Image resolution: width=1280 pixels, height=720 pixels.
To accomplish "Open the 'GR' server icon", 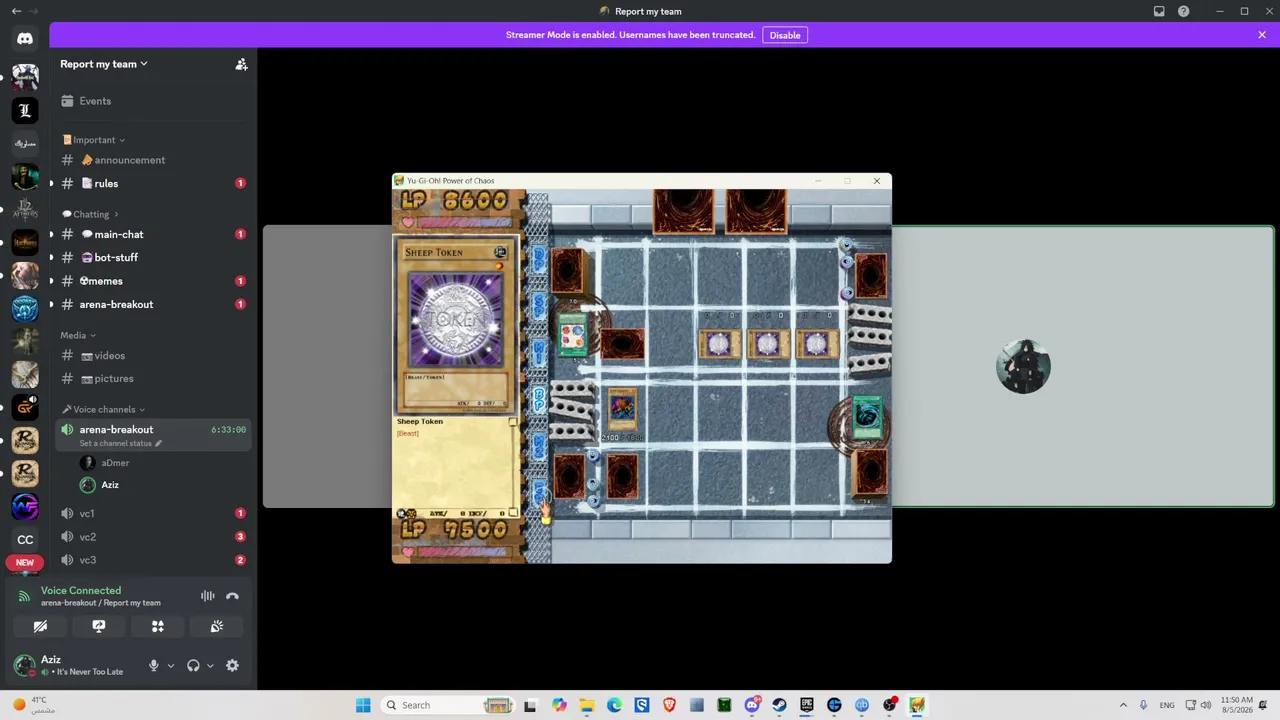I will pyautogui.click(x=25, y=407).
